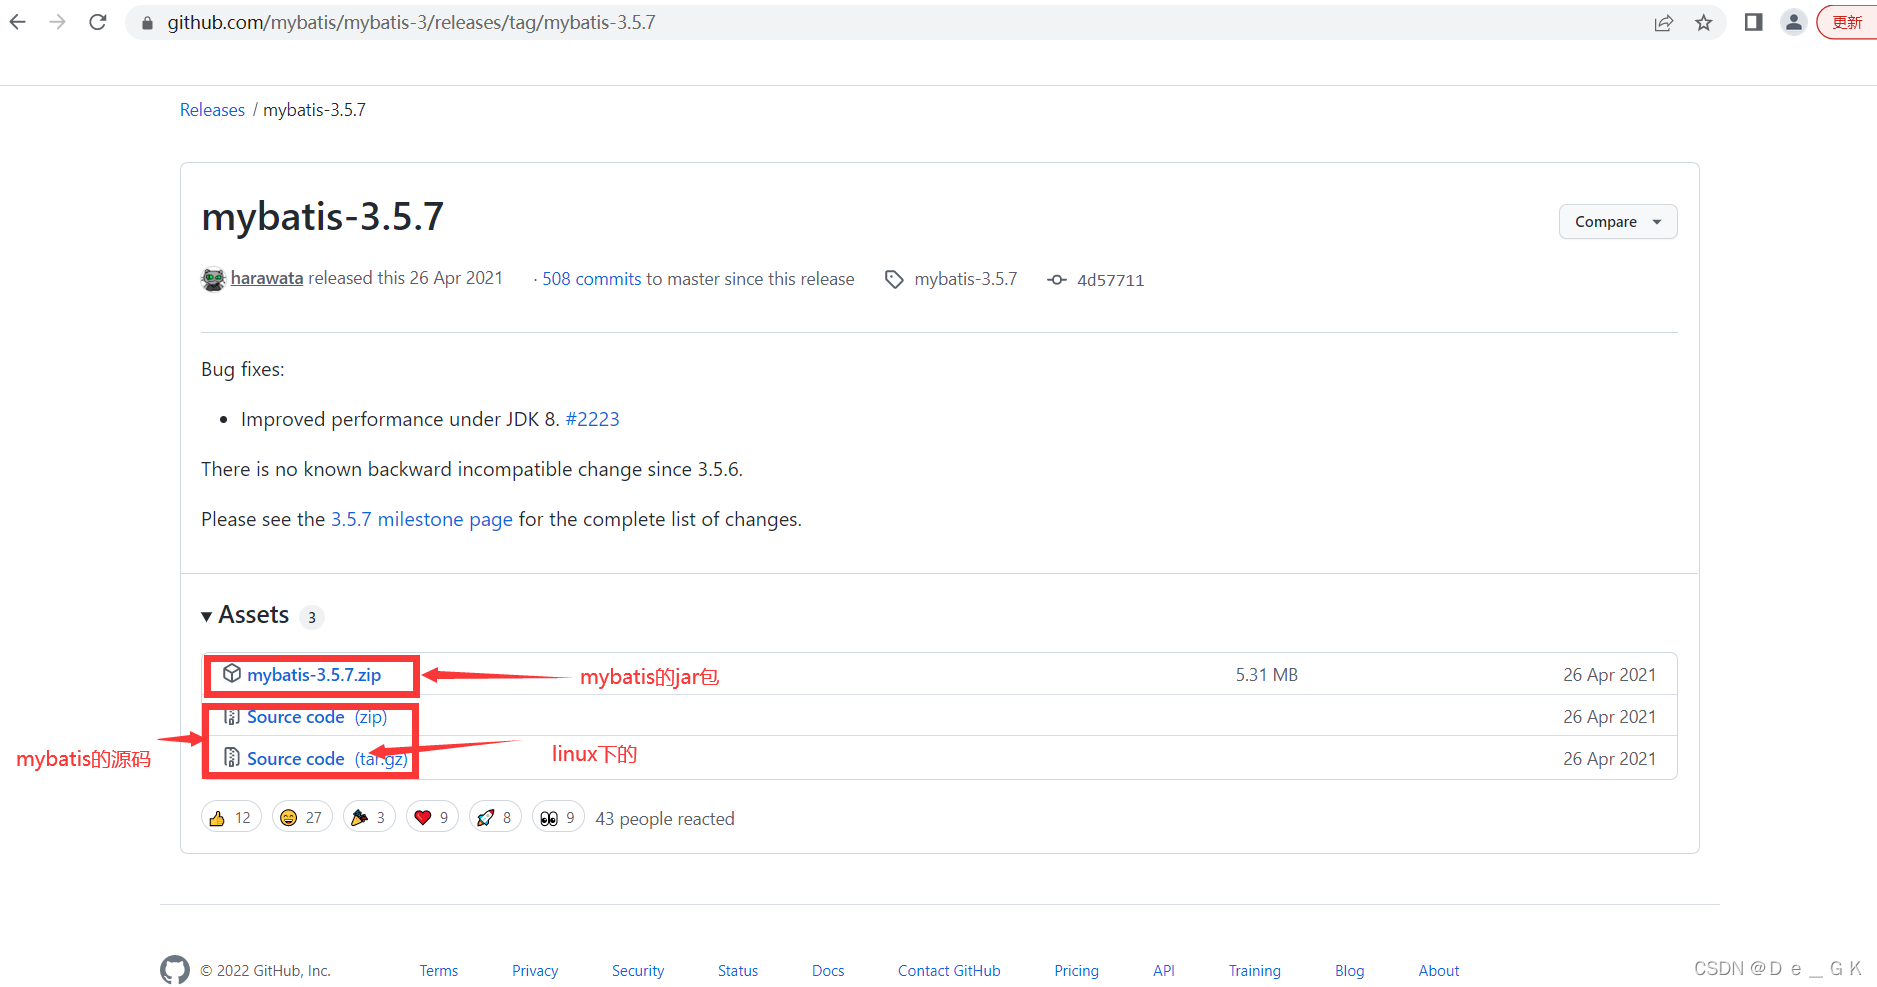
Task: Add a heart reaction (9)
Action: (x=432, y=817)
